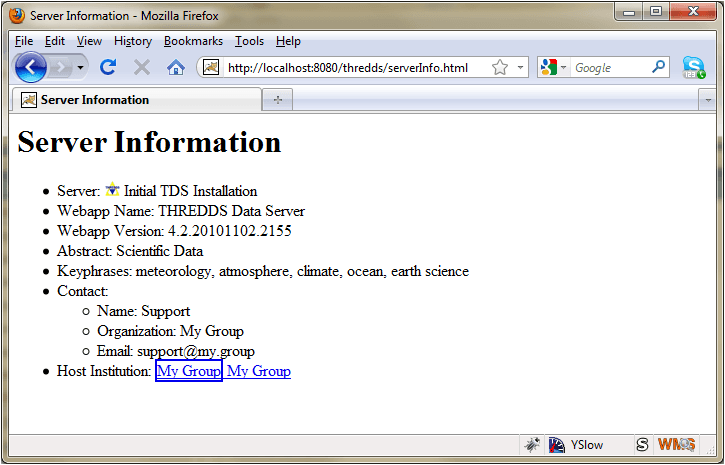Click the Organization: My Group text
Viewport: 725px width, 465px height.
[x=170, y=331]
